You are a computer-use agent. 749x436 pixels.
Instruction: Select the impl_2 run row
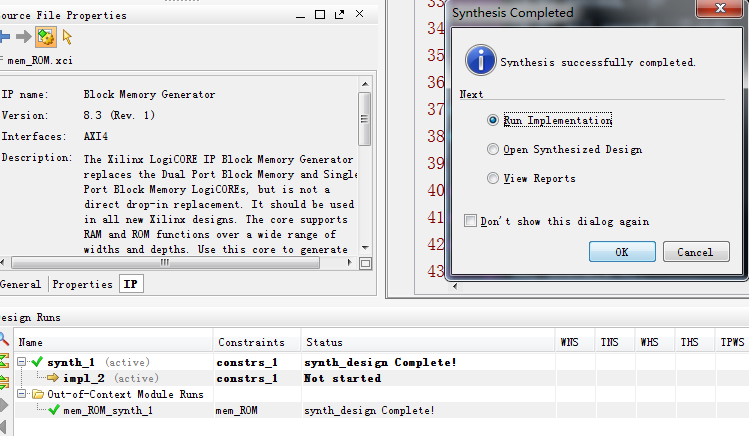382,378
